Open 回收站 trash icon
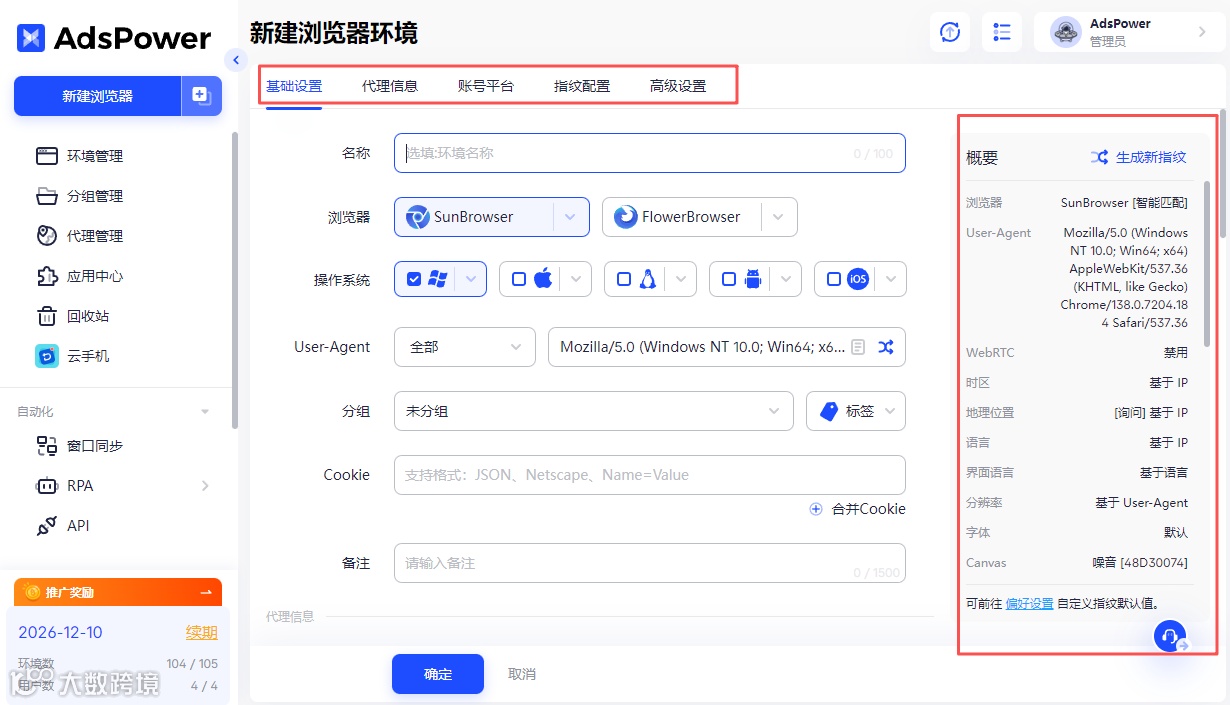 47,316
